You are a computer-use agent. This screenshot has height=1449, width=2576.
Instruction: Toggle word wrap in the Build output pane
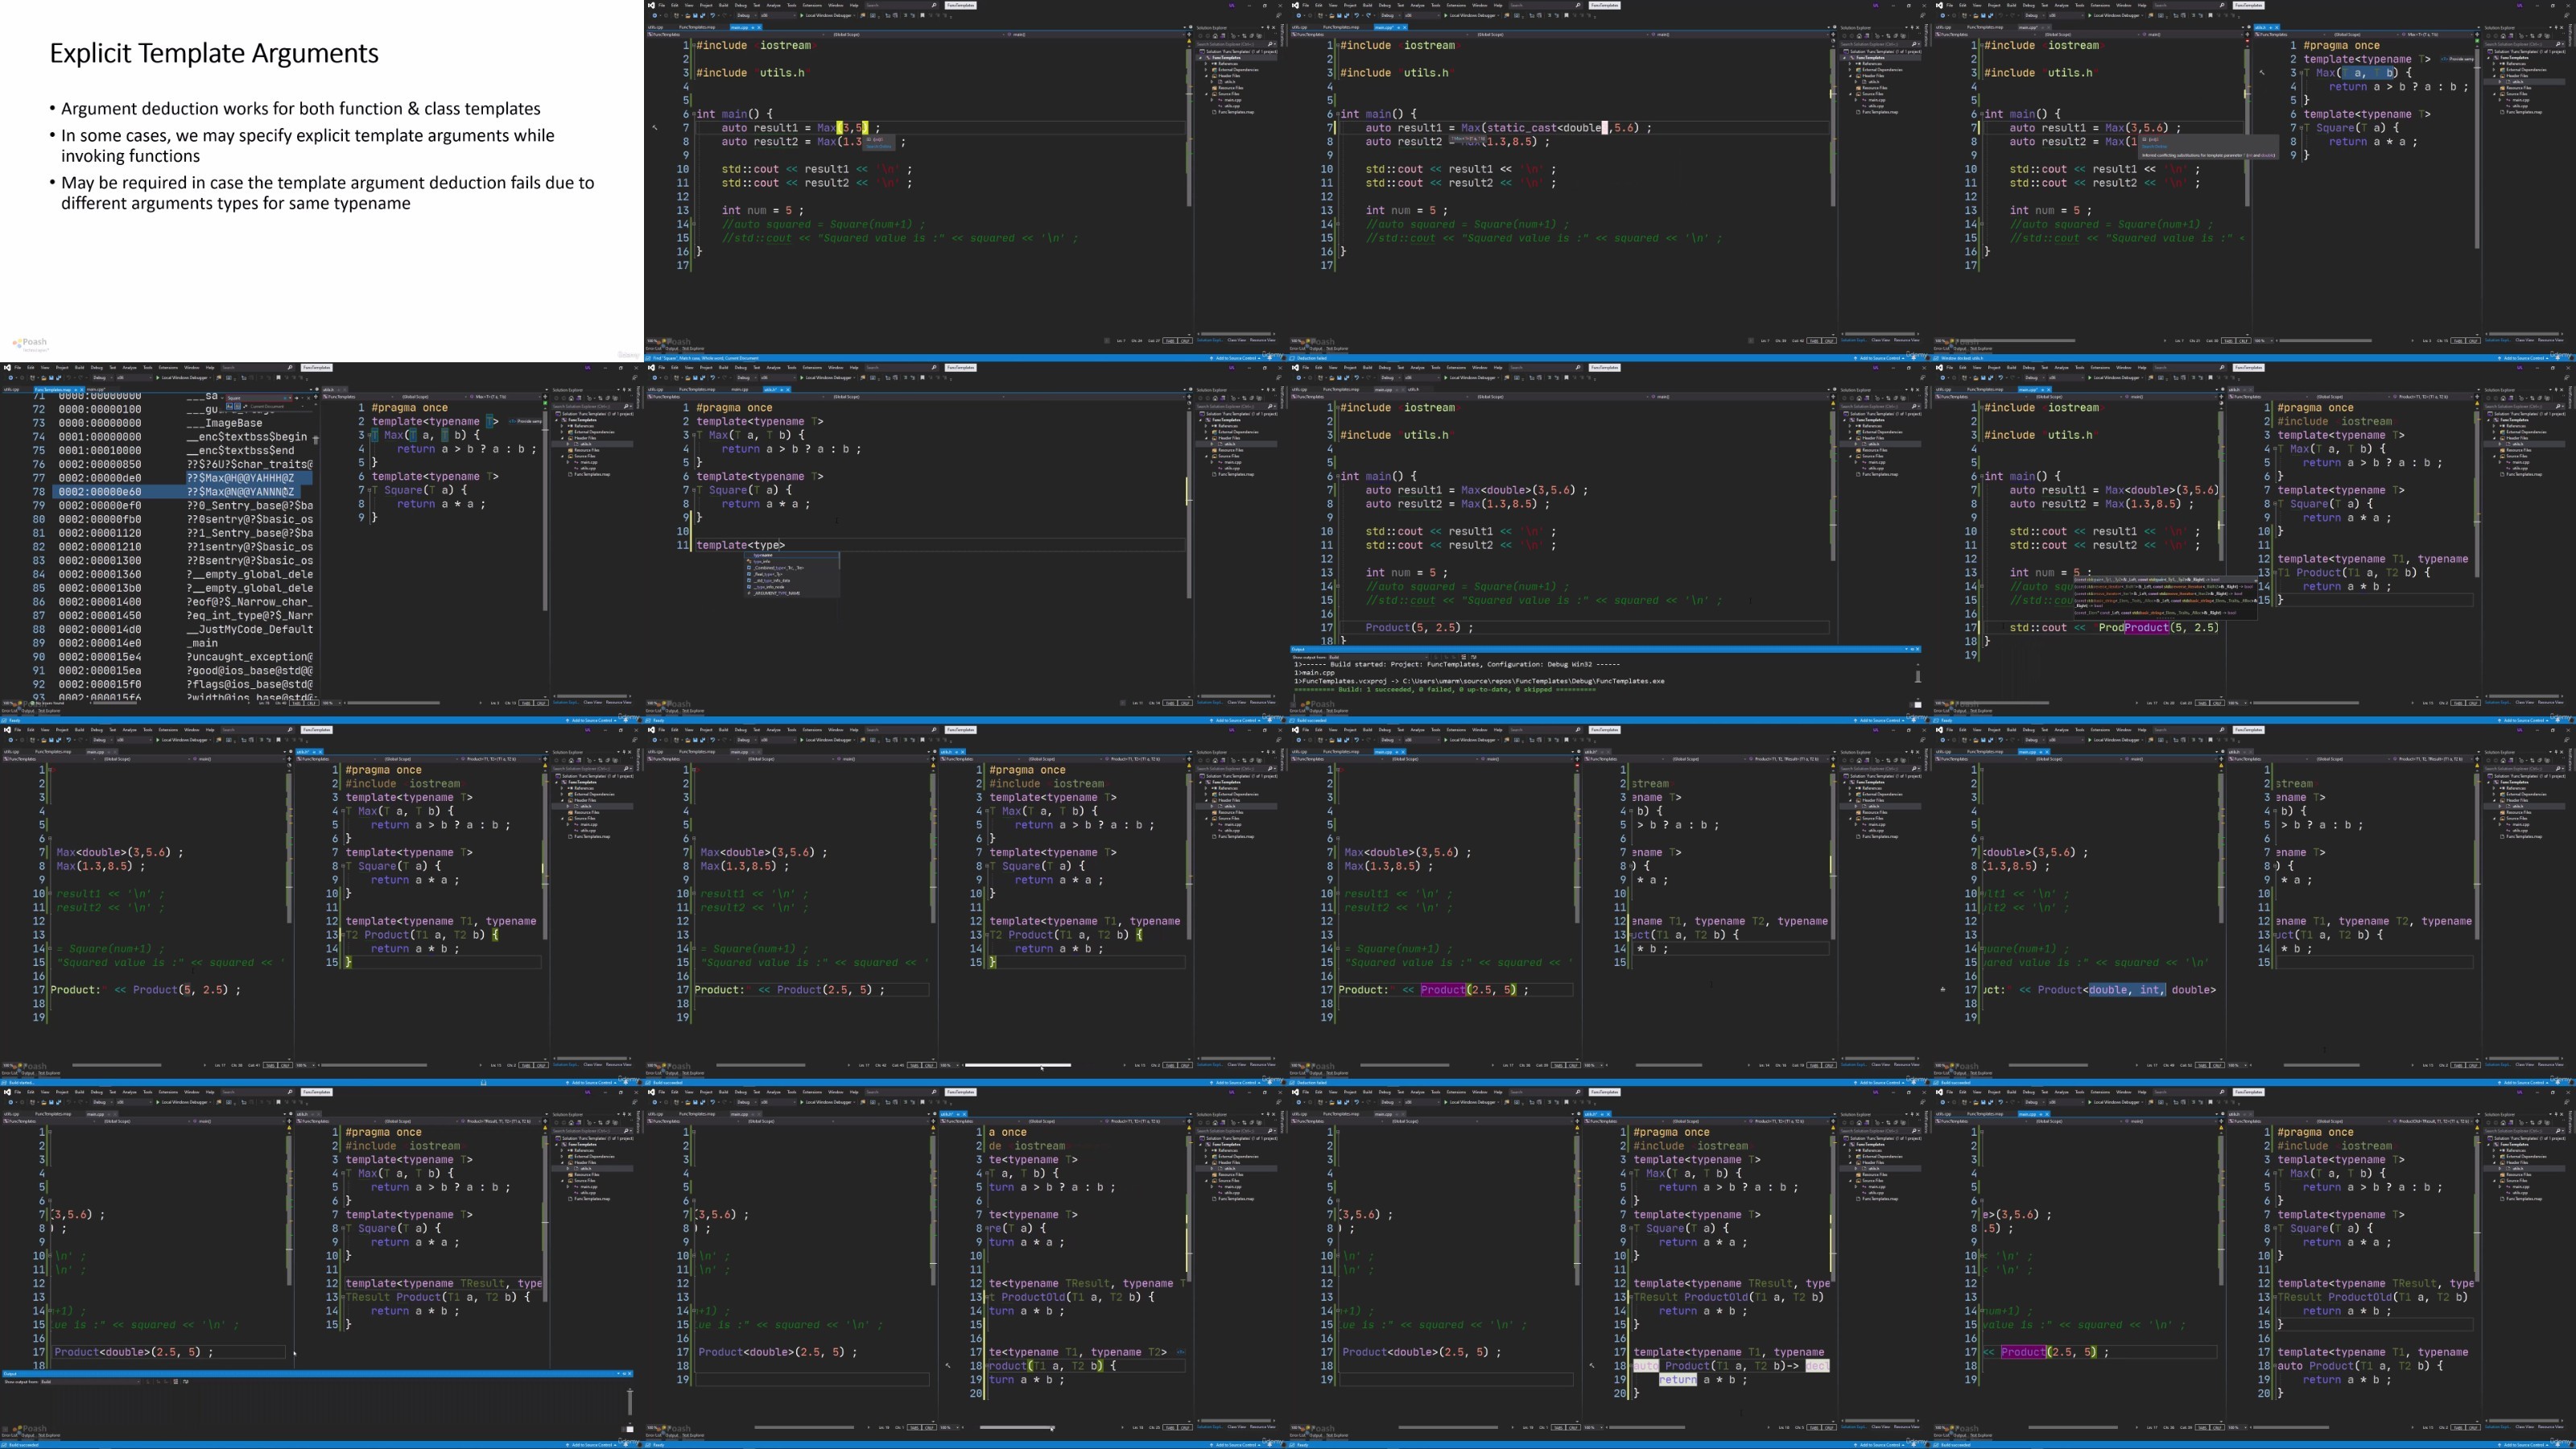pos(1474,657)
